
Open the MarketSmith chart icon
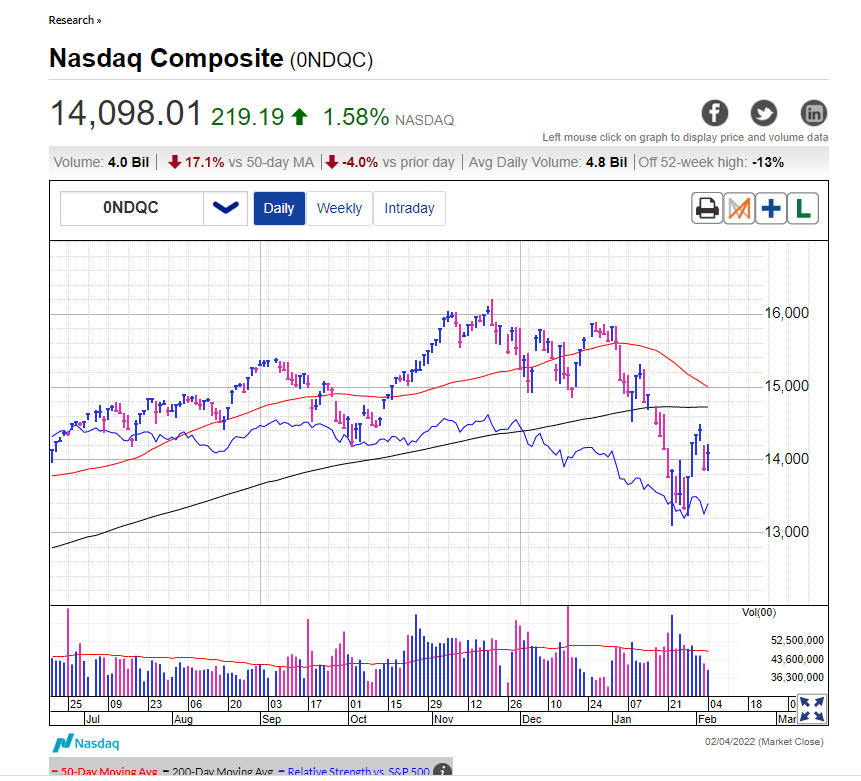[739, 209]
